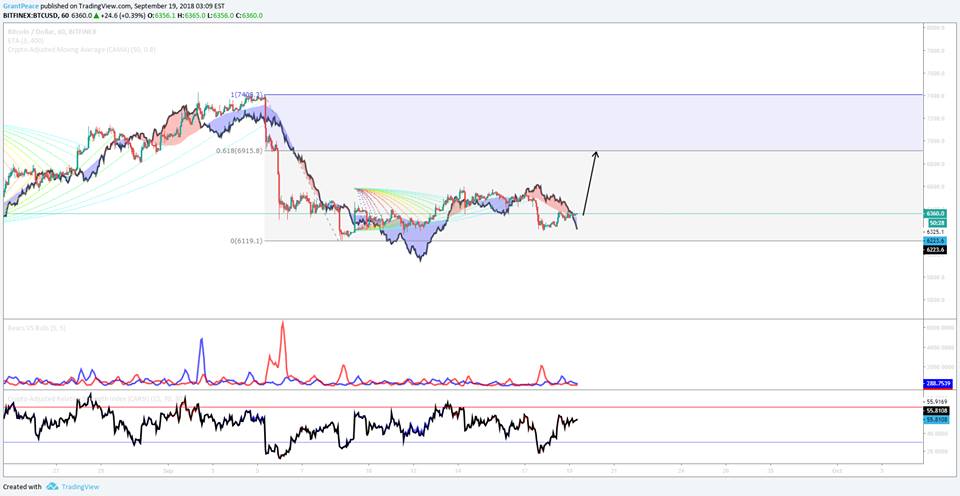Click the light blue 6223.6 price tag

tap(935, 241)
